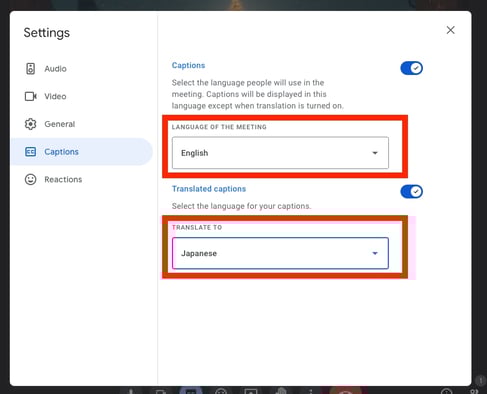Screen dimensions: 487x394
Task: Click the CC icon beside Captions
Action: (30, 152)
